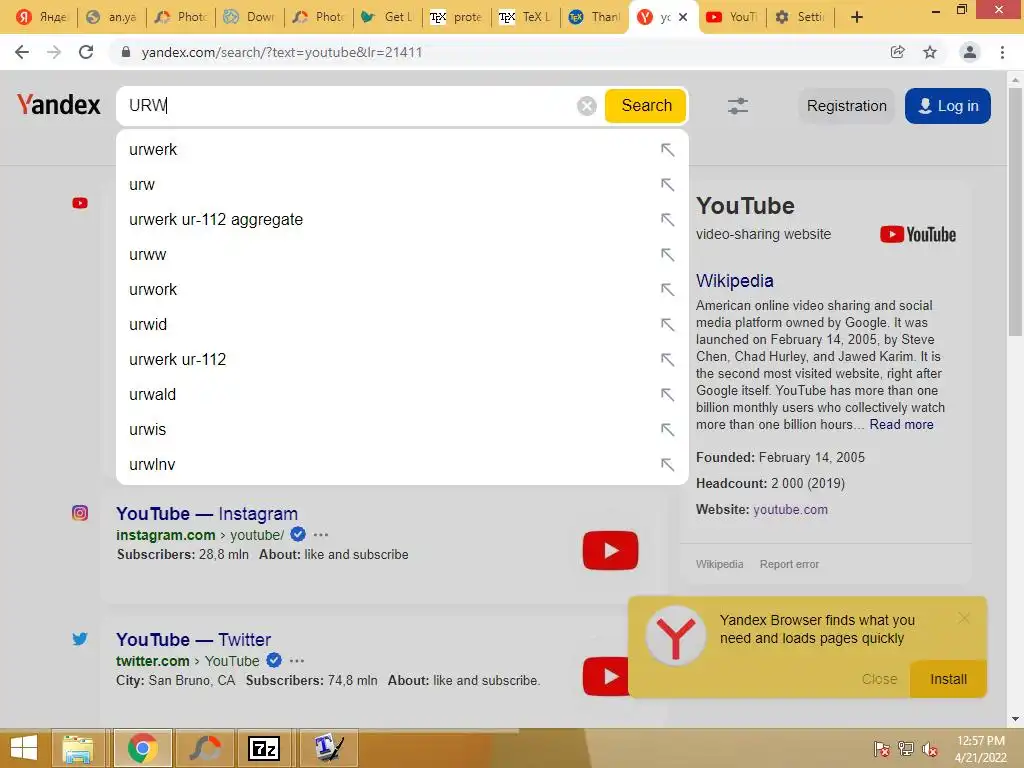Open the "YouTube — Twitter" result title
1024x768 pixels.
(193, 639)
